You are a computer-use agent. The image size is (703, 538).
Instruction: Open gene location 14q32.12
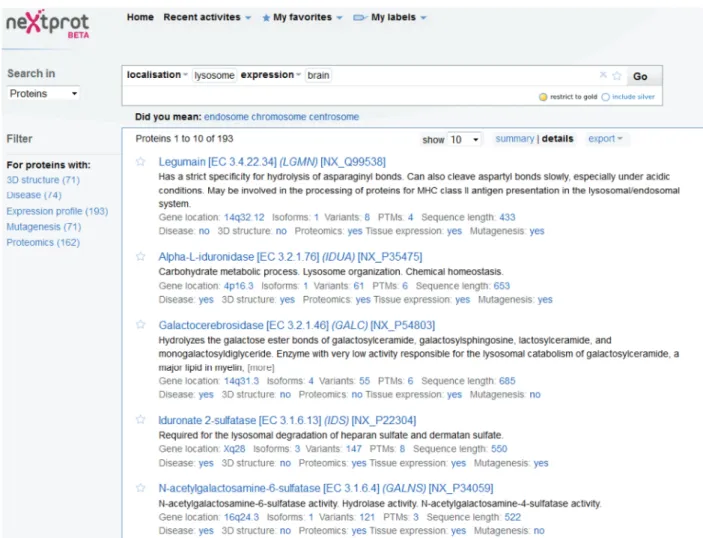[244, 217]
